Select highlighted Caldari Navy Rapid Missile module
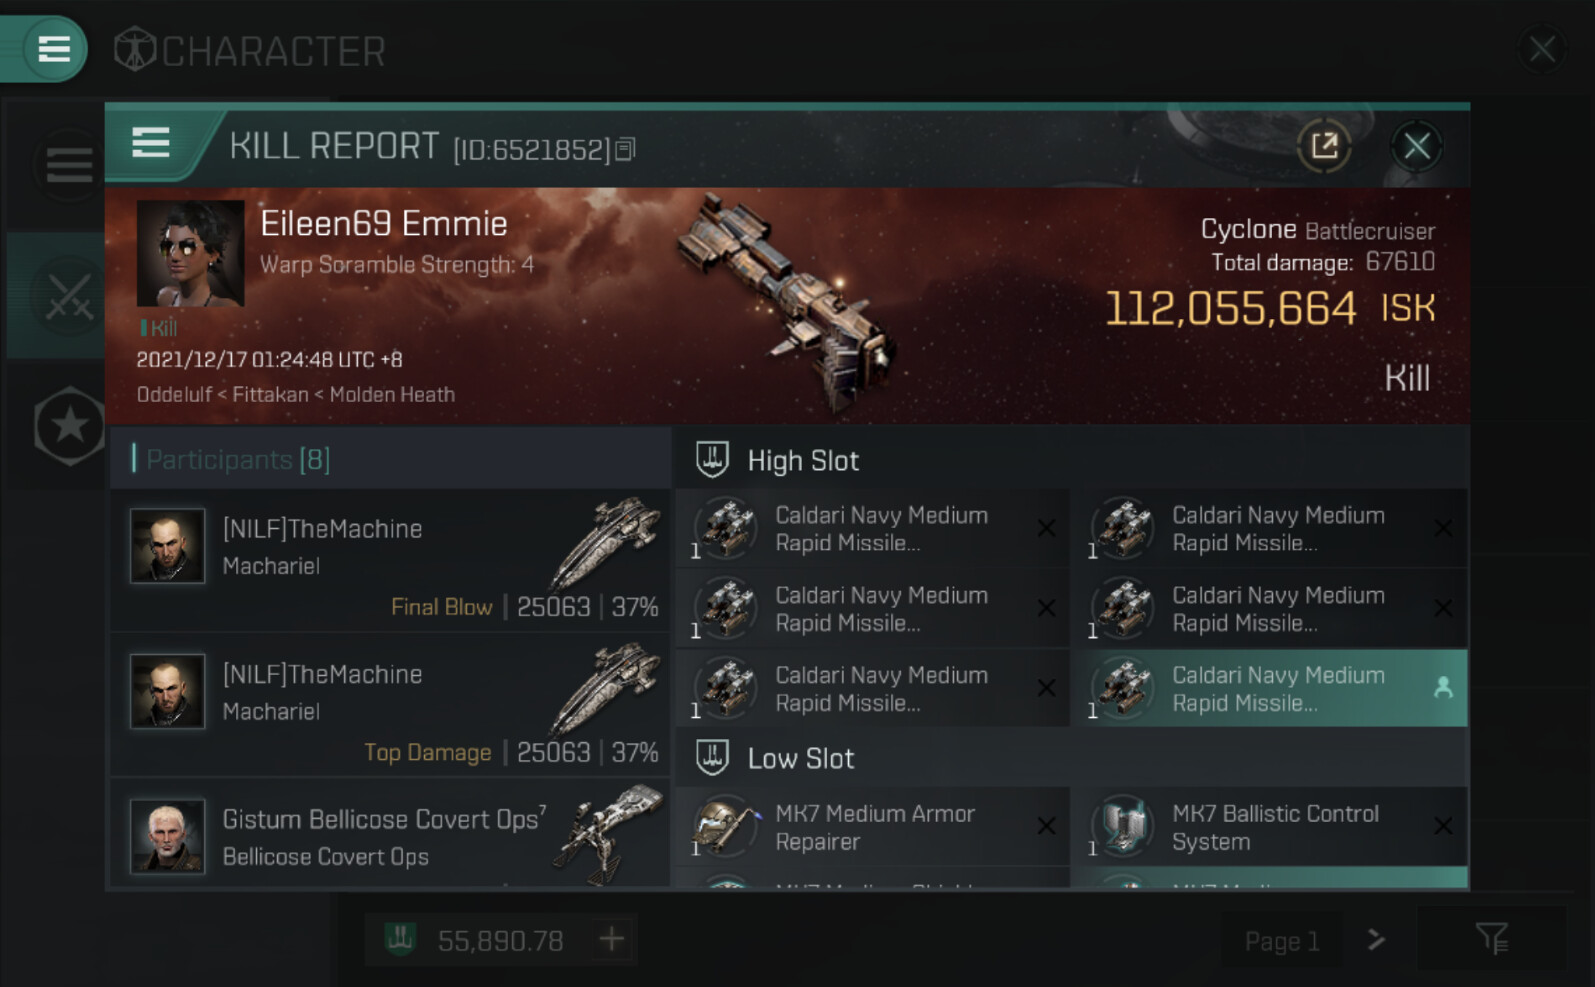This screenshot has width=1595, height=987. [x=1269, y=689]
